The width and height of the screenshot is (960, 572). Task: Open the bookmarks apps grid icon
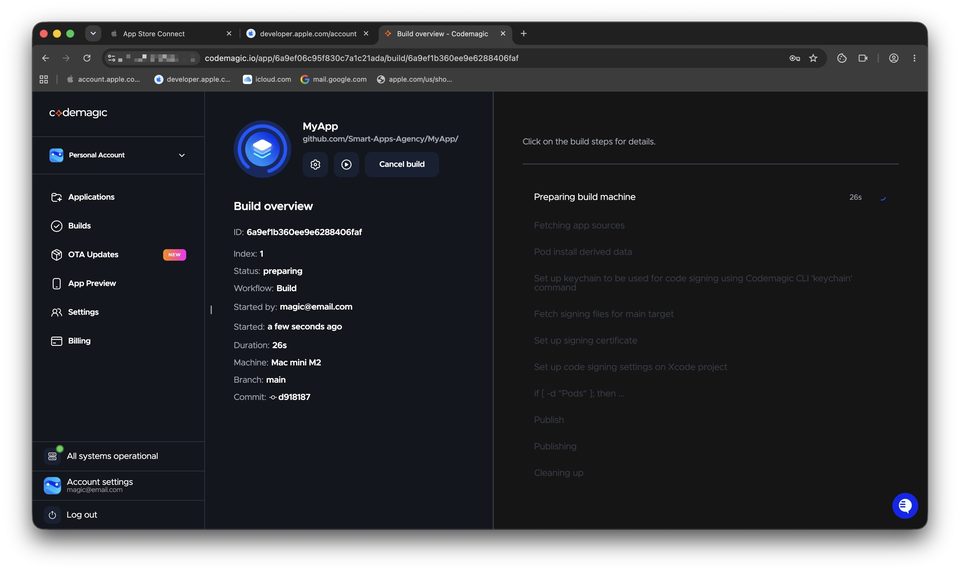click(44, 80)
